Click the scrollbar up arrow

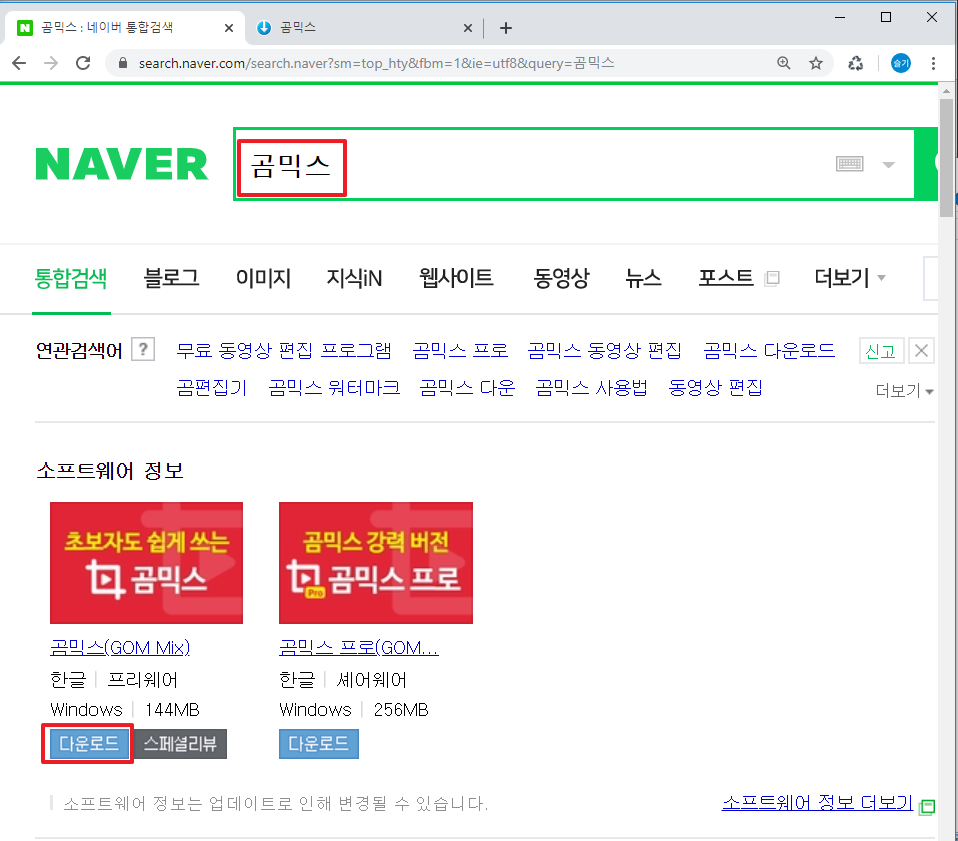click(946, 91)
